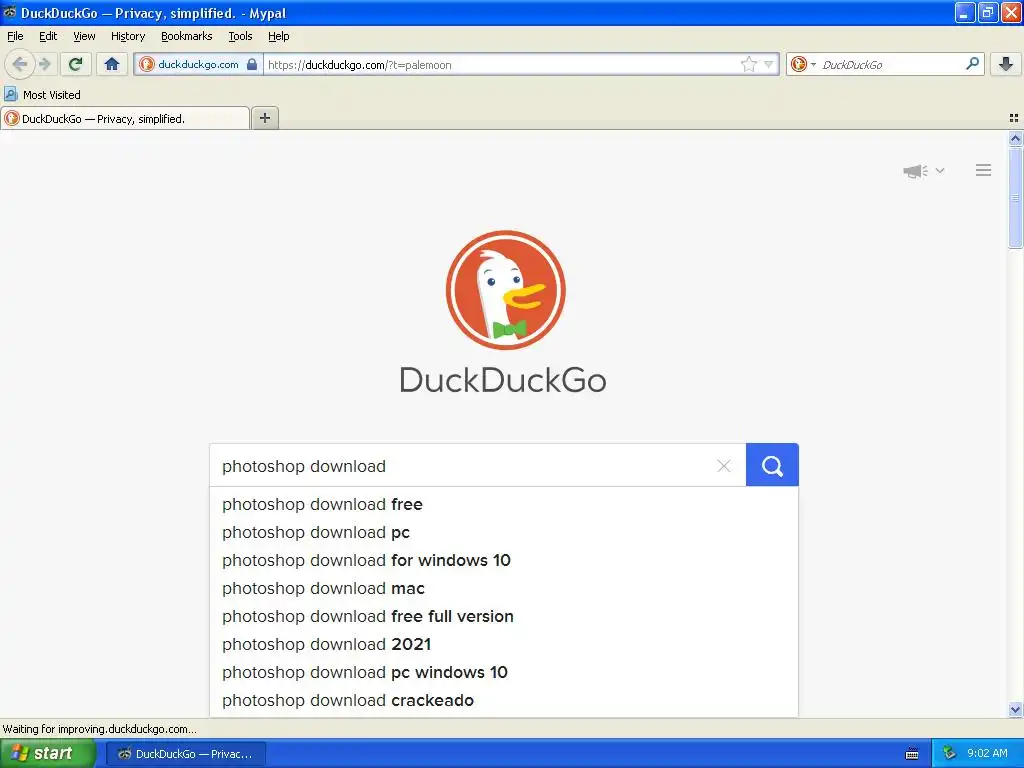Viewport: 1024px width, 768px height.
Task: Reload the page with the refresh icon
Action: pos(75,64)
